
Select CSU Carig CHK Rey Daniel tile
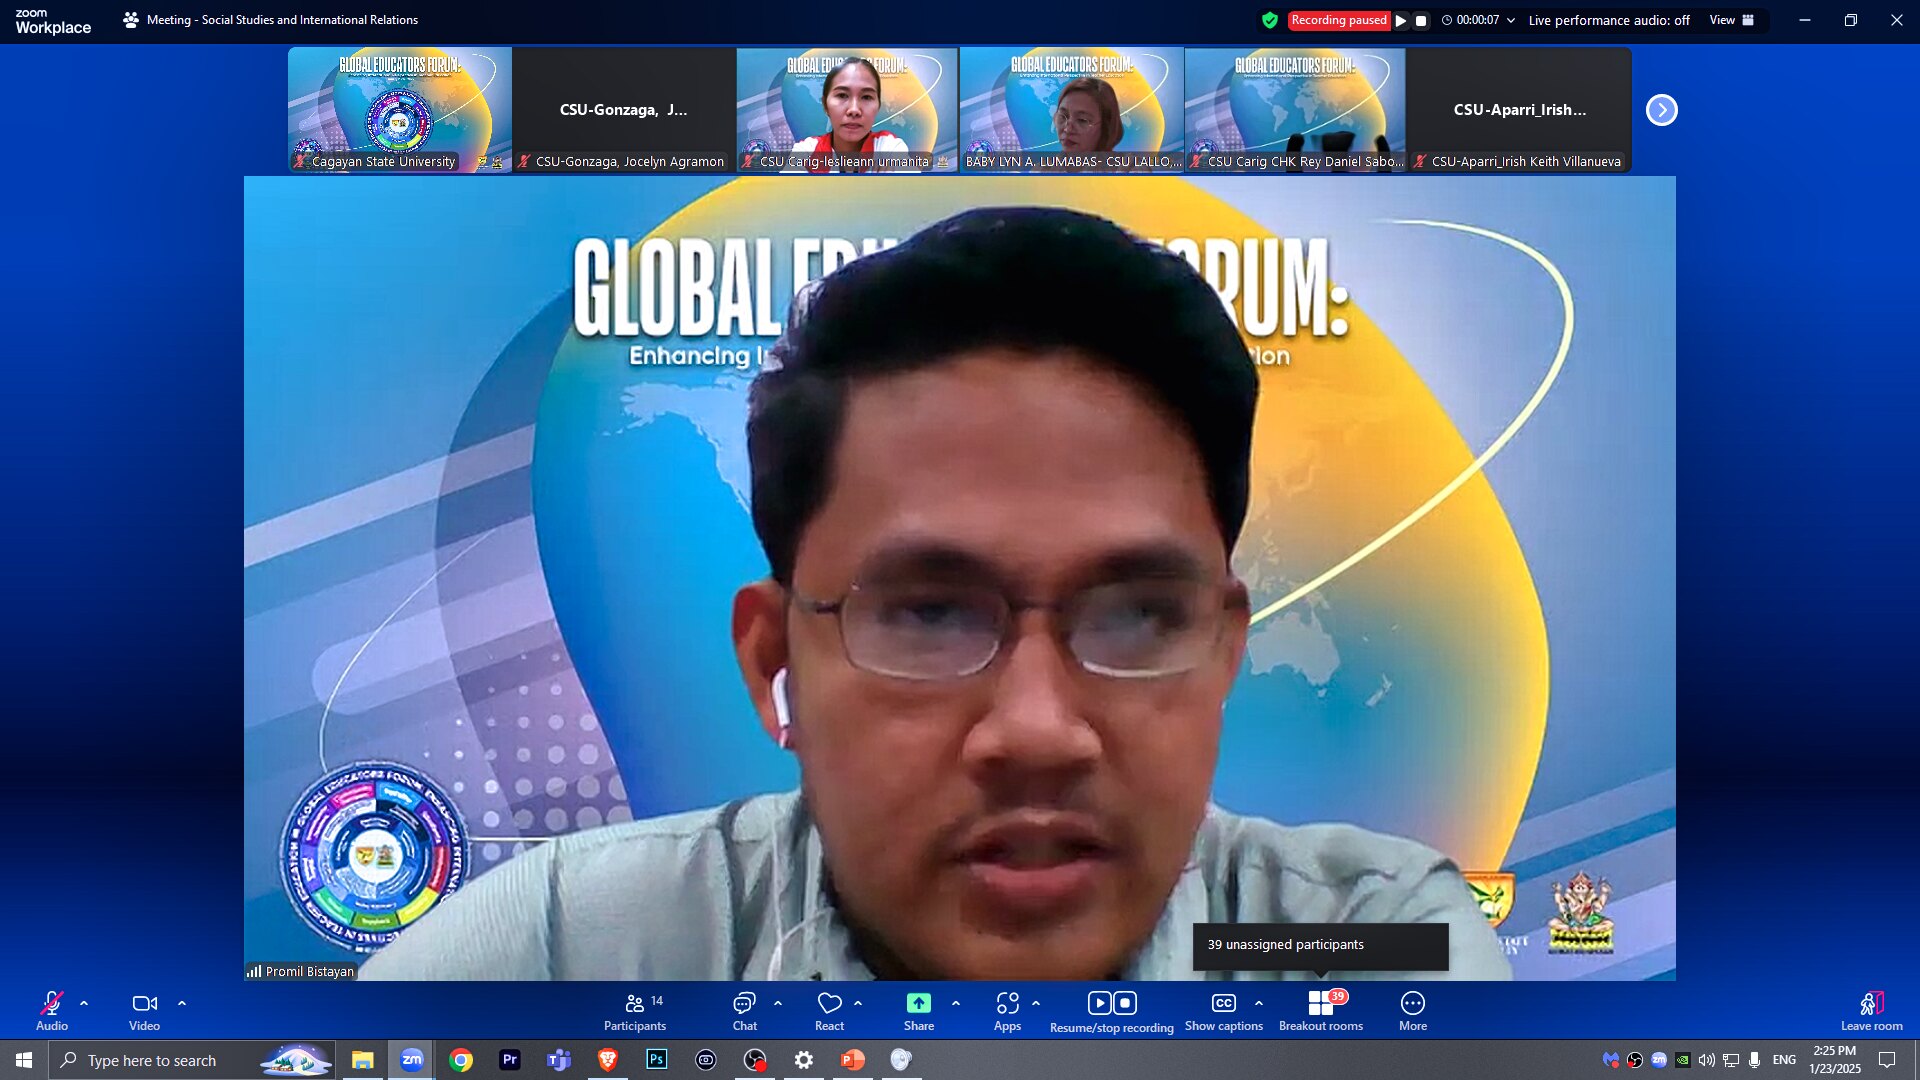(x=1296, y=110)
